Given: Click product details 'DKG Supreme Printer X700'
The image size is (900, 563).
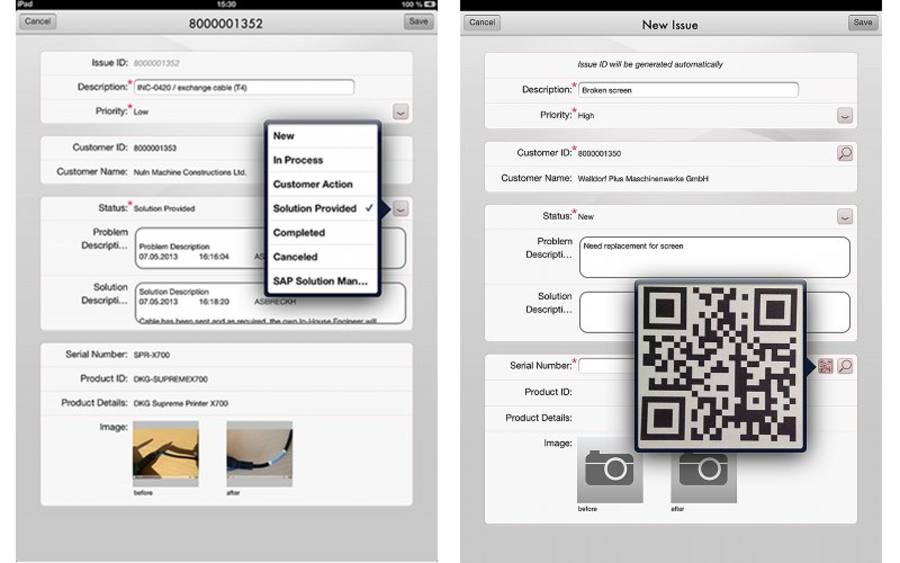Looking at the screenshot, I should click(181, 403).
